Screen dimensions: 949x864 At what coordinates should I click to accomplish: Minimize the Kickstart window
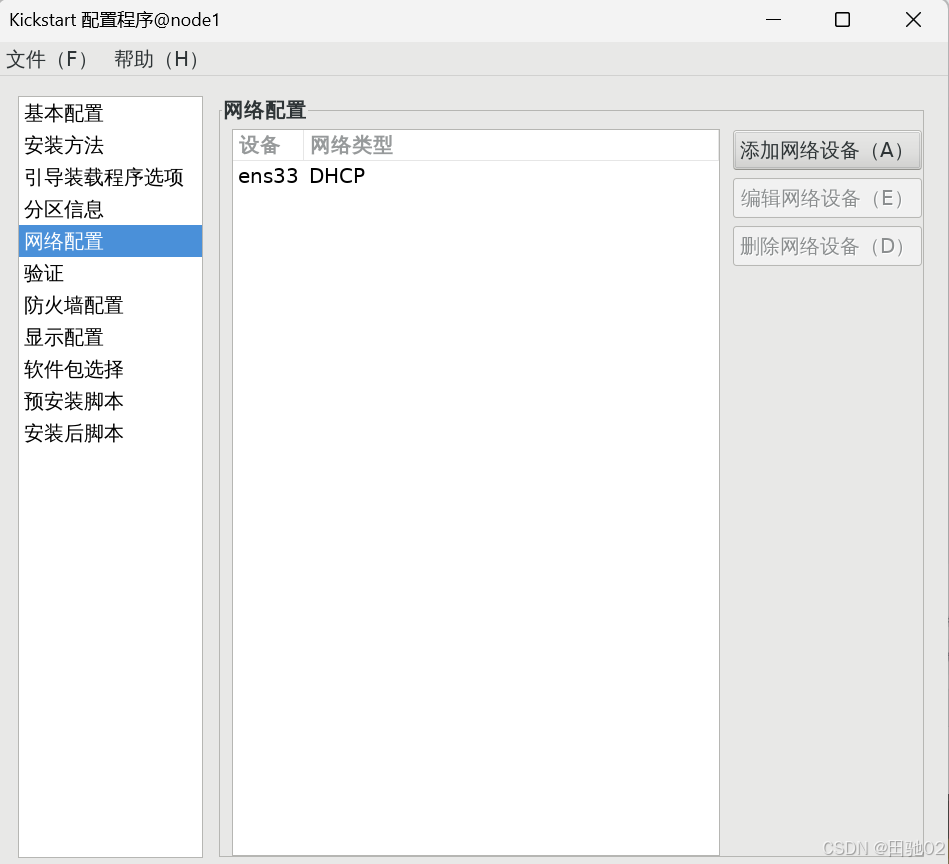pyautogui.click(x=773, y=20)
